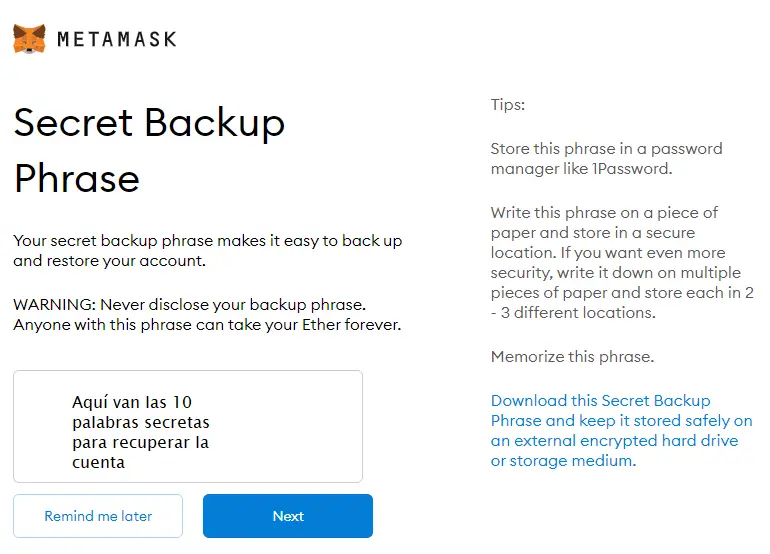Click the "1Password" mention in the tips

pos(631,169)
